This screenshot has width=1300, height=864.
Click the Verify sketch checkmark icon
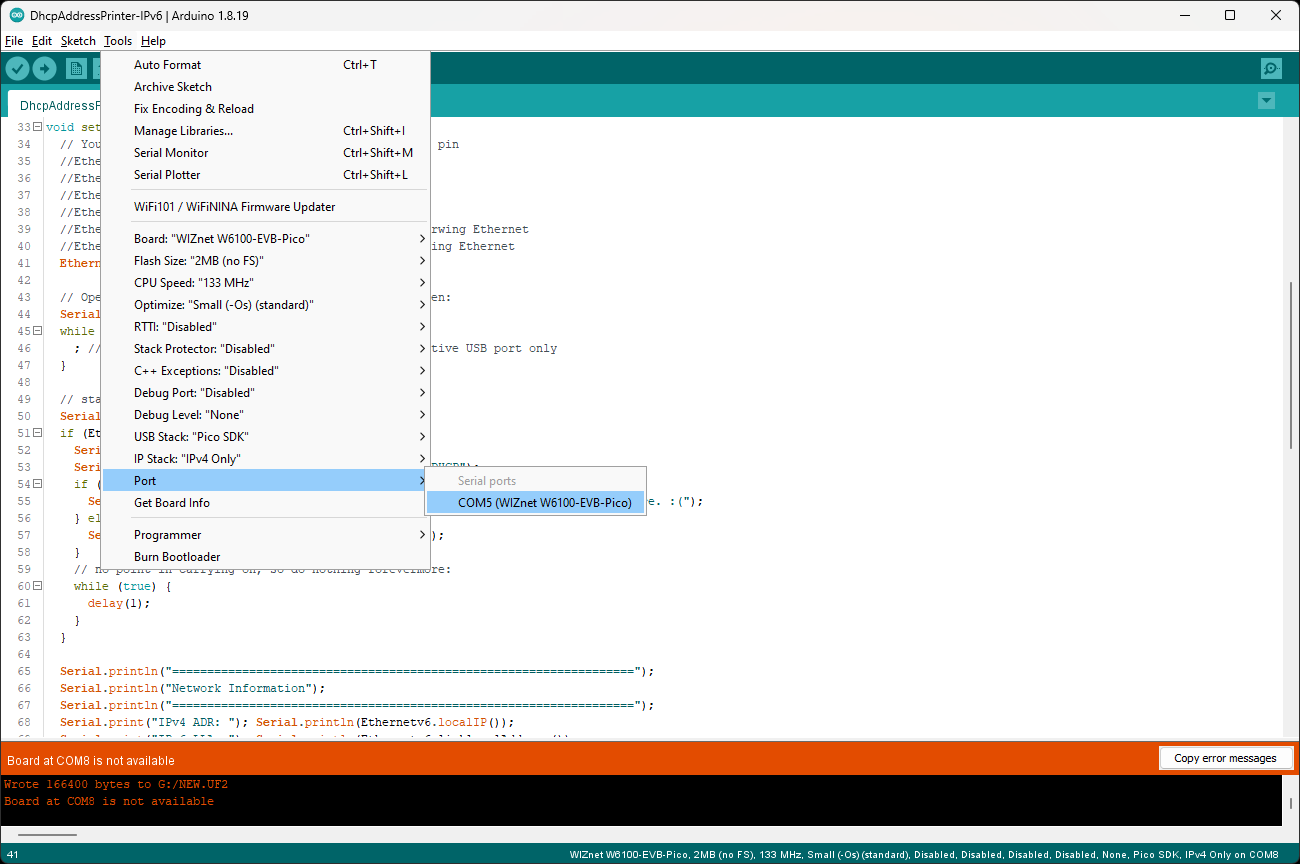[18, 68]
